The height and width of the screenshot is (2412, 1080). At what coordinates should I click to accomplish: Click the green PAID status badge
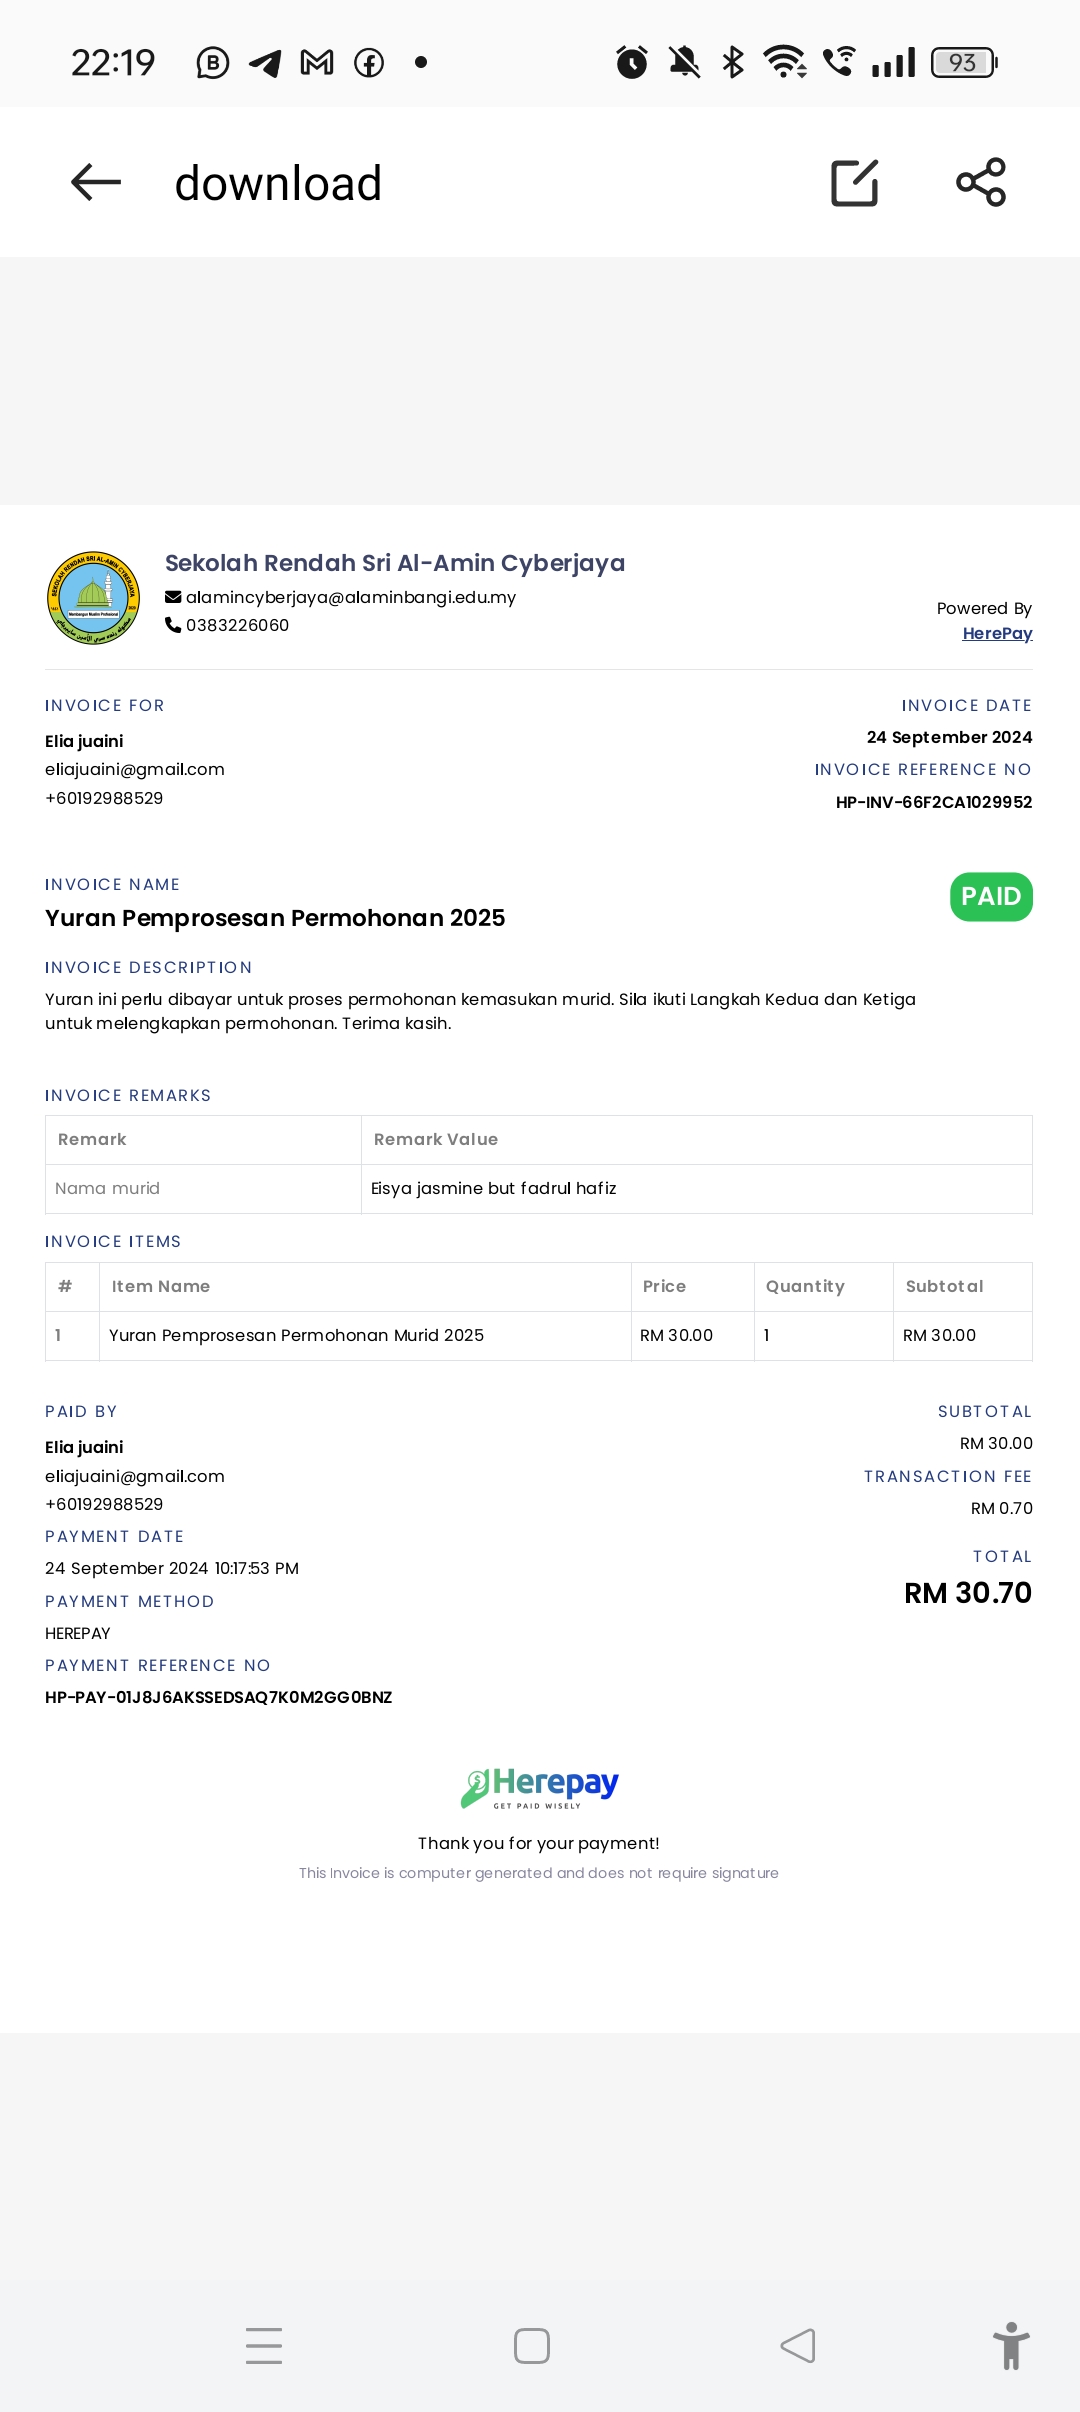click(991, 897)
